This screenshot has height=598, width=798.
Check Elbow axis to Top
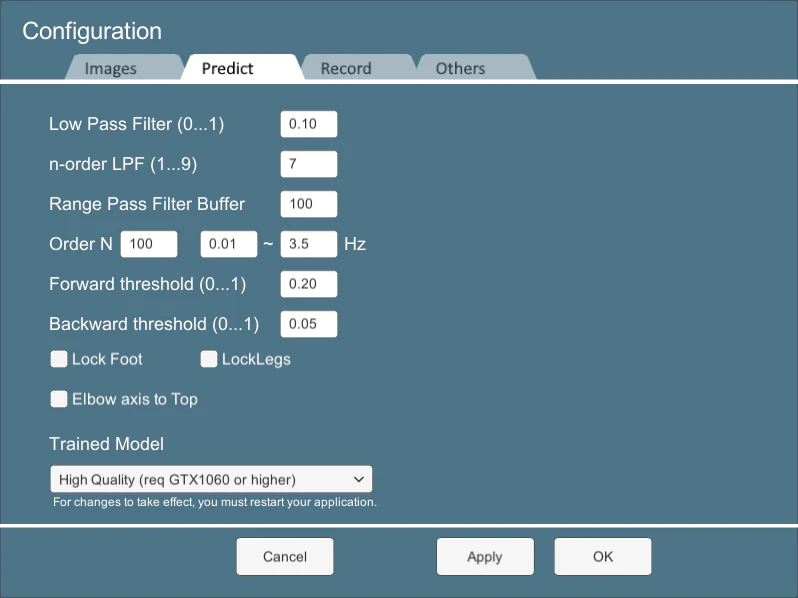pos(59,399)
